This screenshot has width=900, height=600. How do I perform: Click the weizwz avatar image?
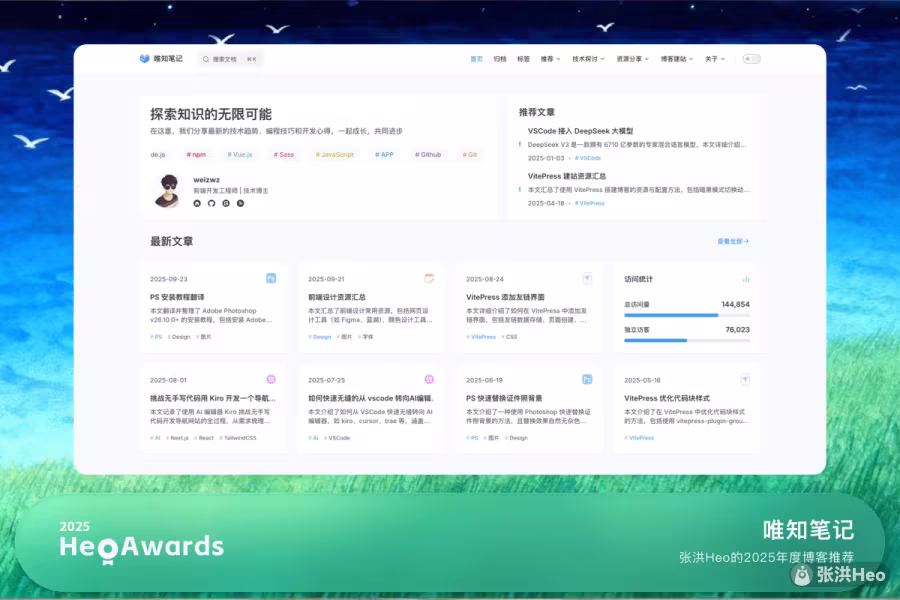pos(168,191)
